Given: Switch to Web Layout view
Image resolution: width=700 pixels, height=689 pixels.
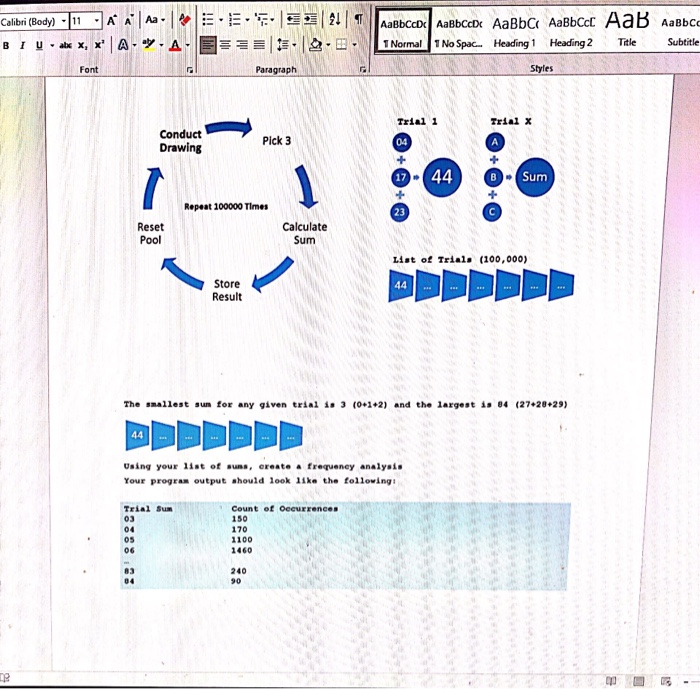Looking at the screenshot, I should point(666,681).
